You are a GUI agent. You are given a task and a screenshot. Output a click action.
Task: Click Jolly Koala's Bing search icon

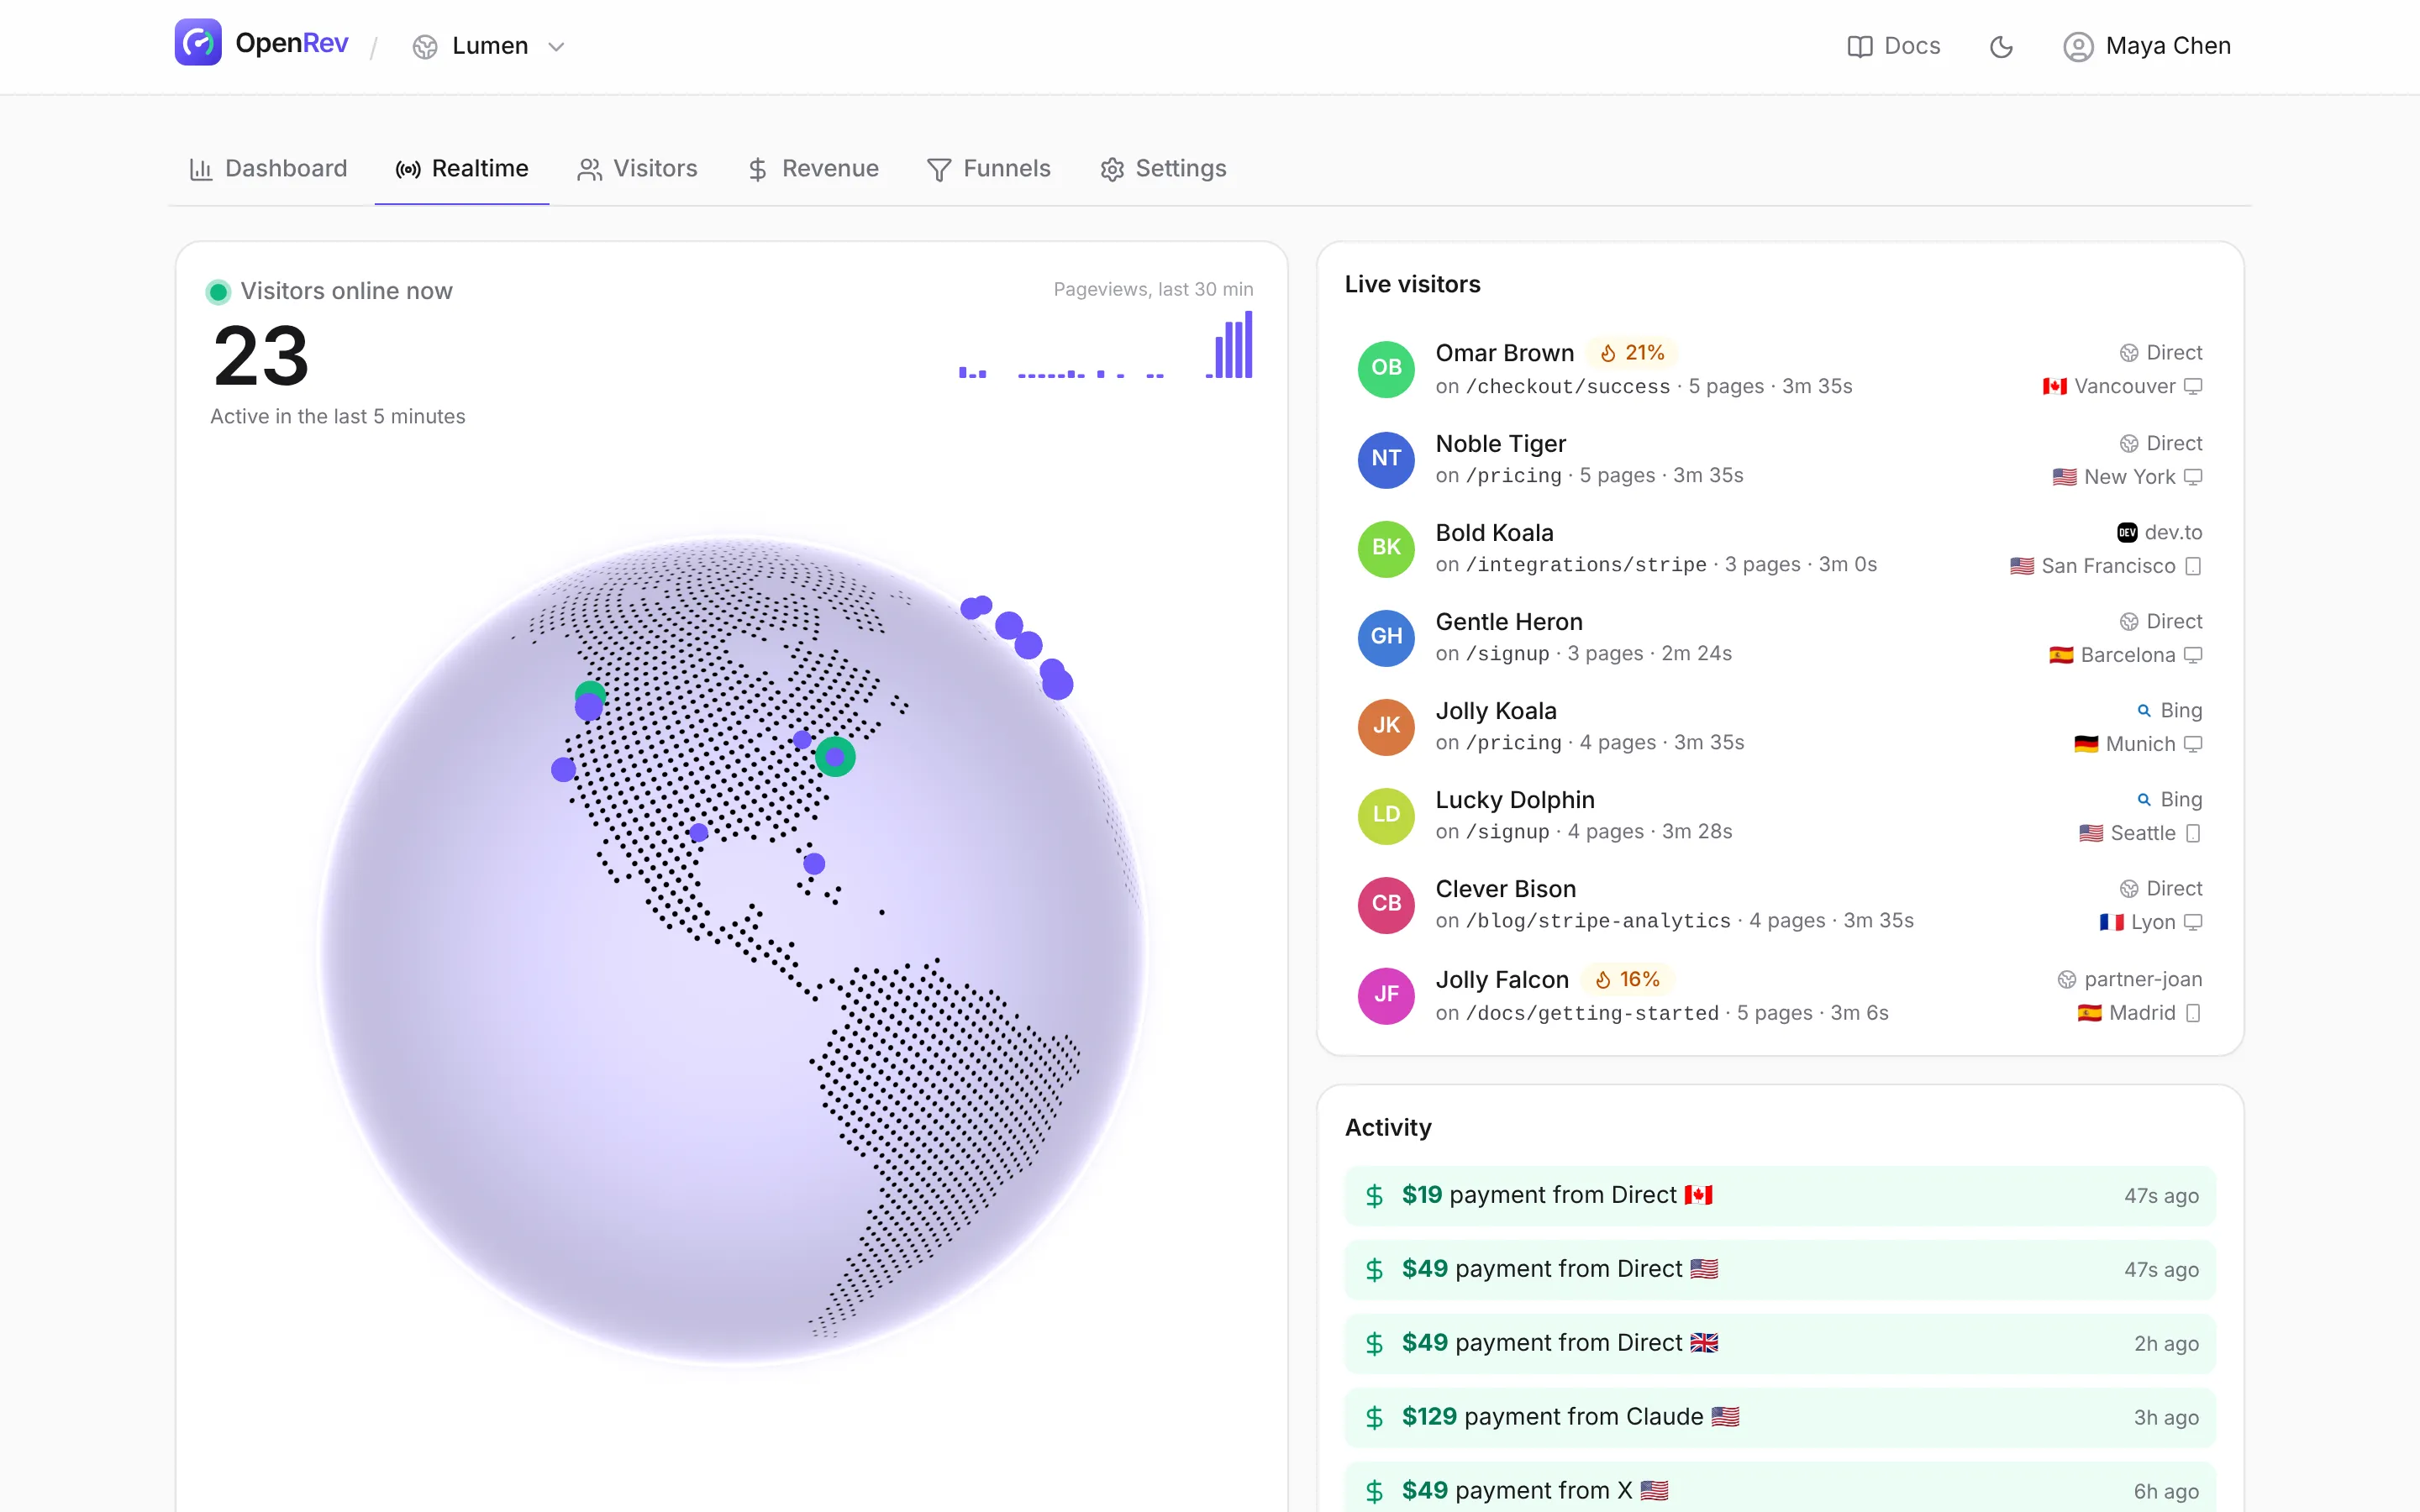[x=2143, y=711]
